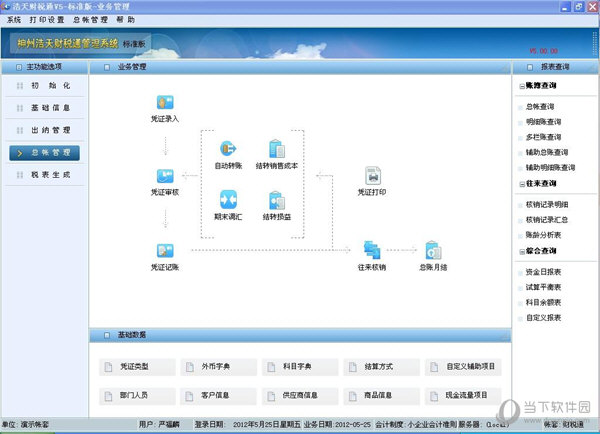Open the 科目字典 basic data button
Viewport: 600px width, 434px height.
click(x=302, y=368)
